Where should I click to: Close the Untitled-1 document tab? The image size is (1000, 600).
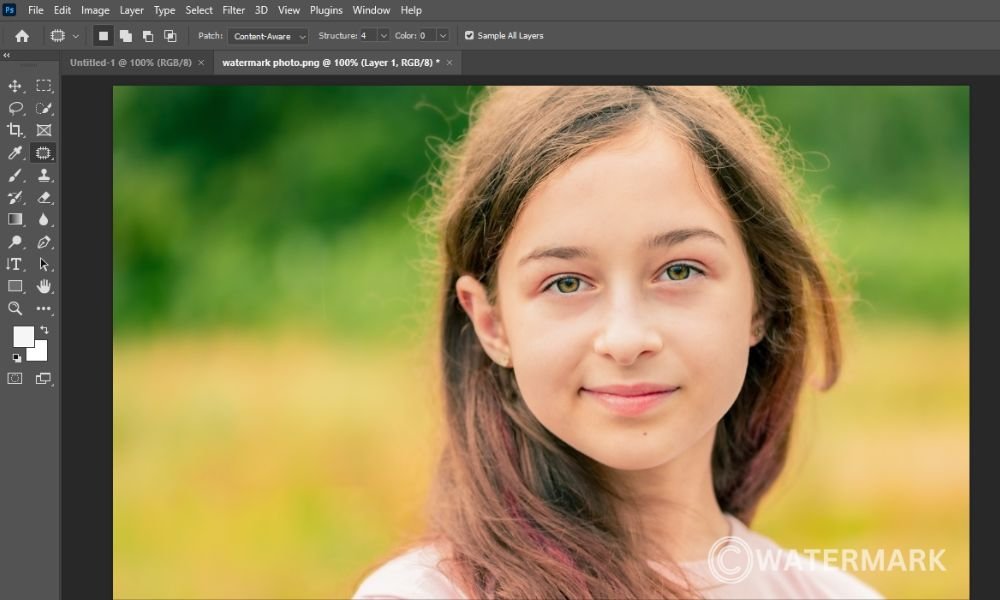click(x=201, y=62)
